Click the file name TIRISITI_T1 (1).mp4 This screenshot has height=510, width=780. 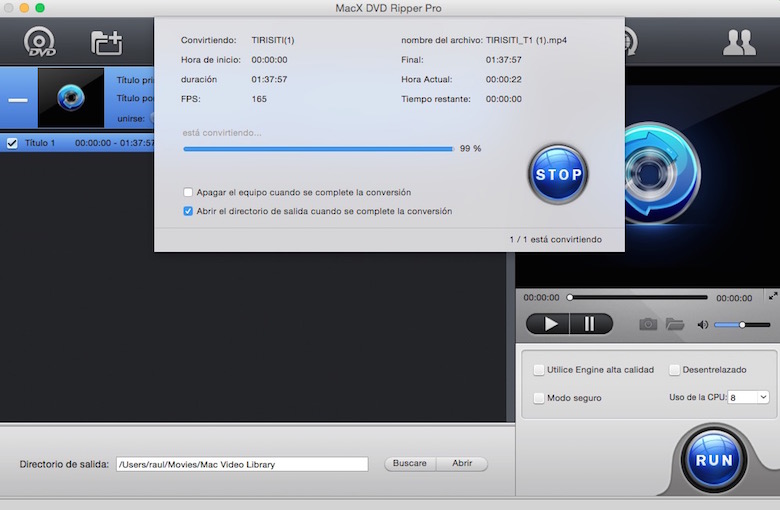pos(526,40)
